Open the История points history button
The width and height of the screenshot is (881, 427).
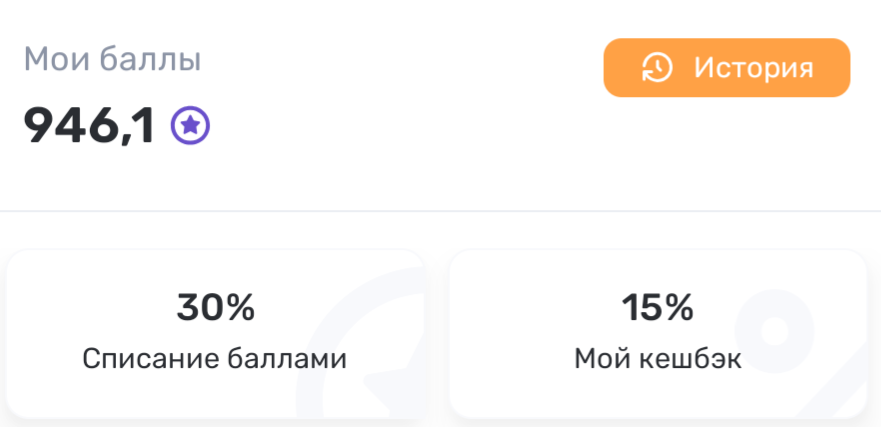[727, 68]
